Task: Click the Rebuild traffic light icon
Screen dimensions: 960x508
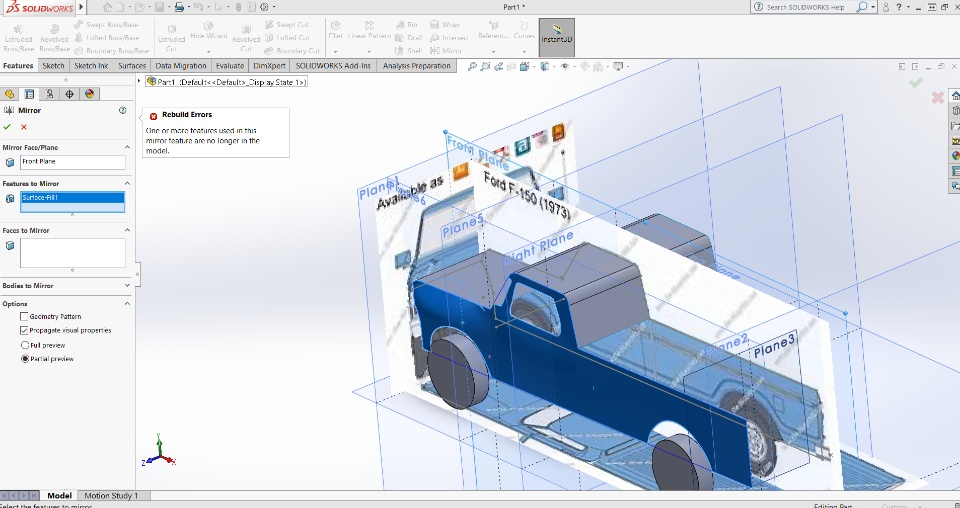Action: pos(239,7)
